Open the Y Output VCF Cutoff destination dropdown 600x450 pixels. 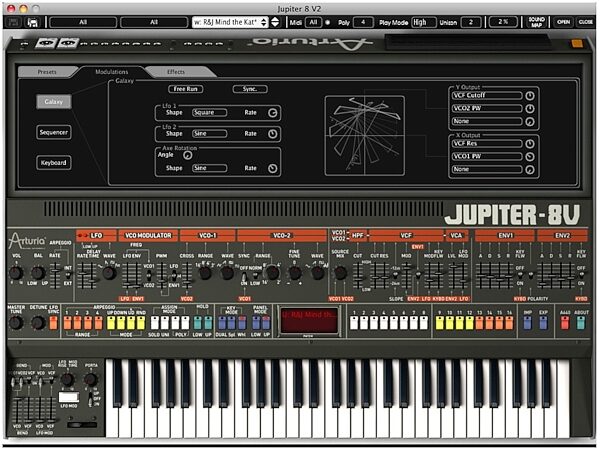[487, 95]
